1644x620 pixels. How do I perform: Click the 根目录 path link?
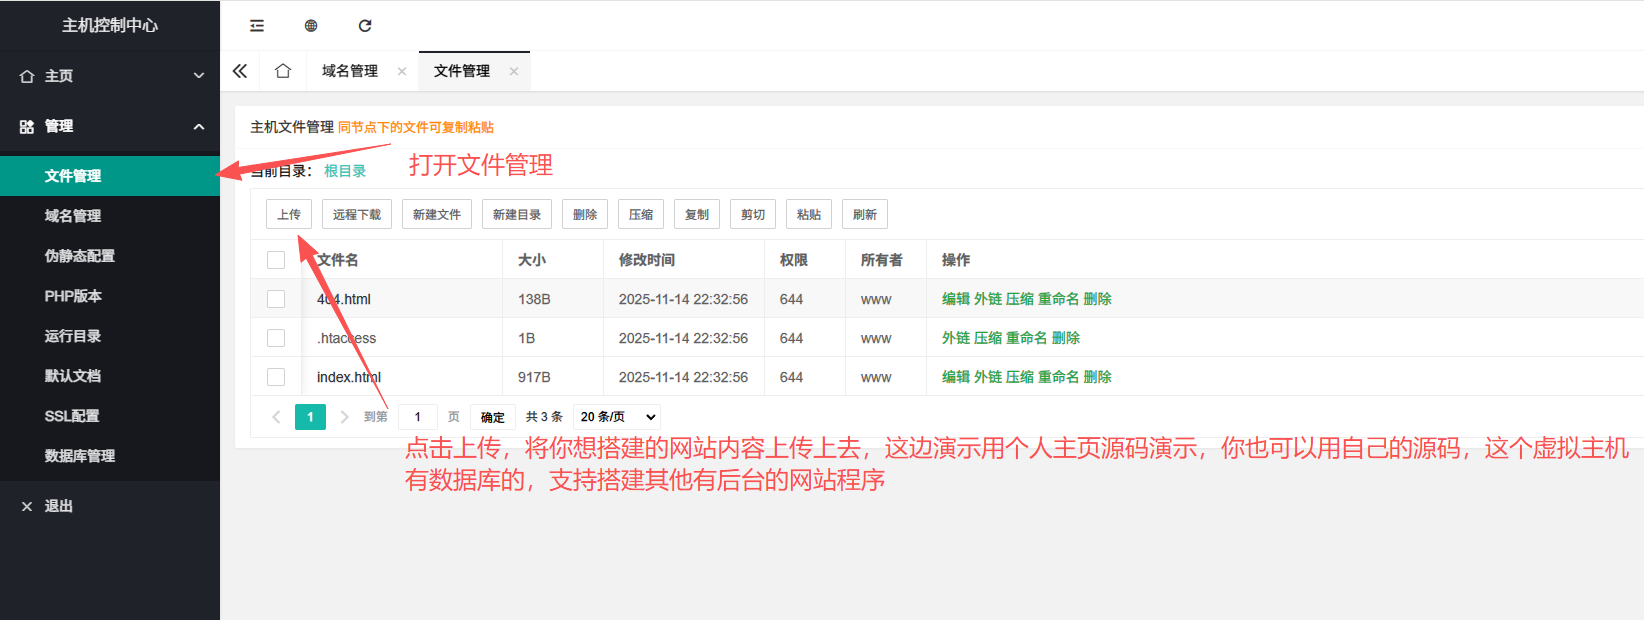coord(345,171)
